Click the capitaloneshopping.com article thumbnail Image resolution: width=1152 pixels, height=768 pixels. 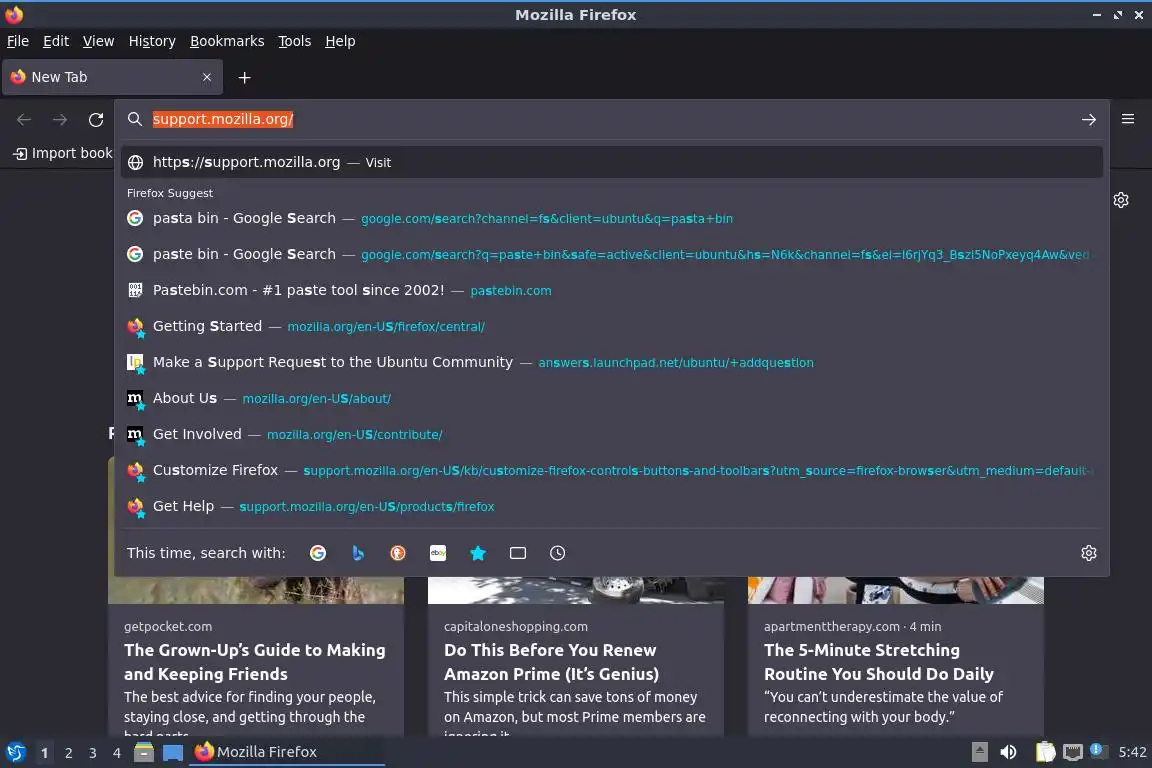(x=575, y=590)
